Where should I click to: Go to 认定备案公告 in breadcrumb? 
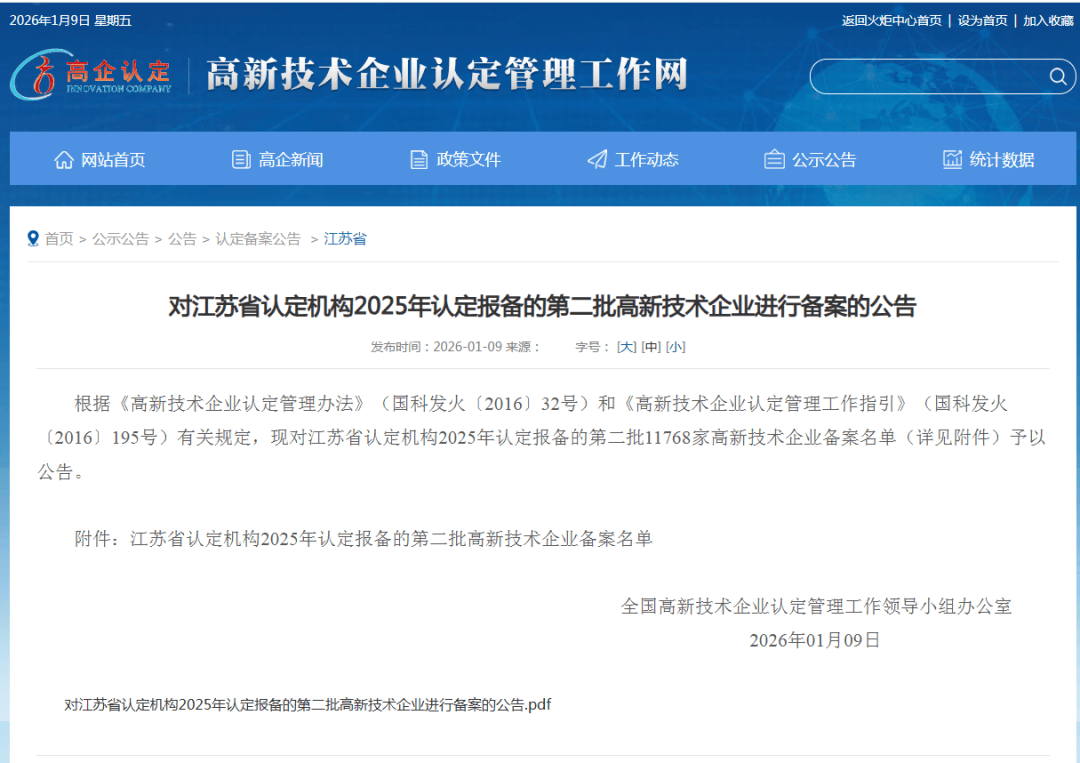(258, 239)
